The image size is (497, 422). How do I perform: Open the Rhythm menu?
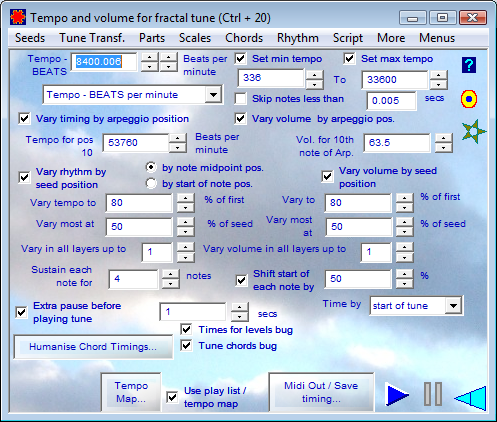pos(298,38)
